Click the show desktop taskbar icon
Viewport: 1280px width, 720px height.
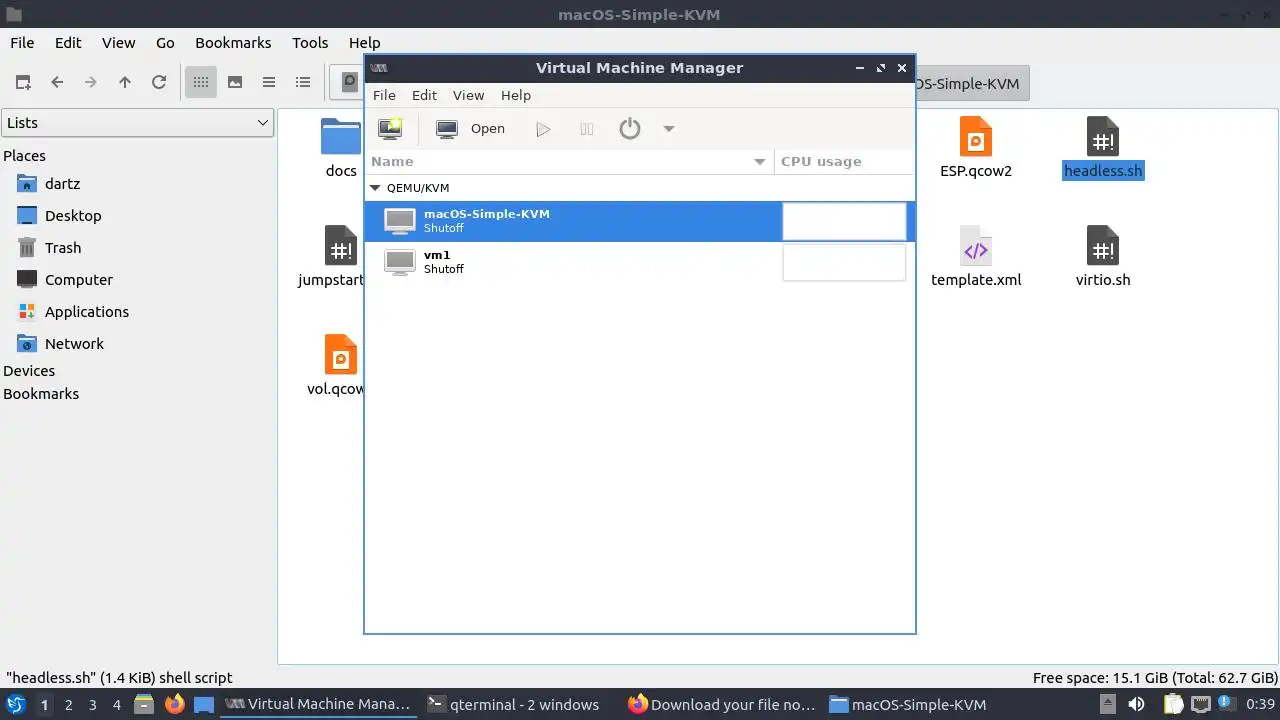pos(204,704)
